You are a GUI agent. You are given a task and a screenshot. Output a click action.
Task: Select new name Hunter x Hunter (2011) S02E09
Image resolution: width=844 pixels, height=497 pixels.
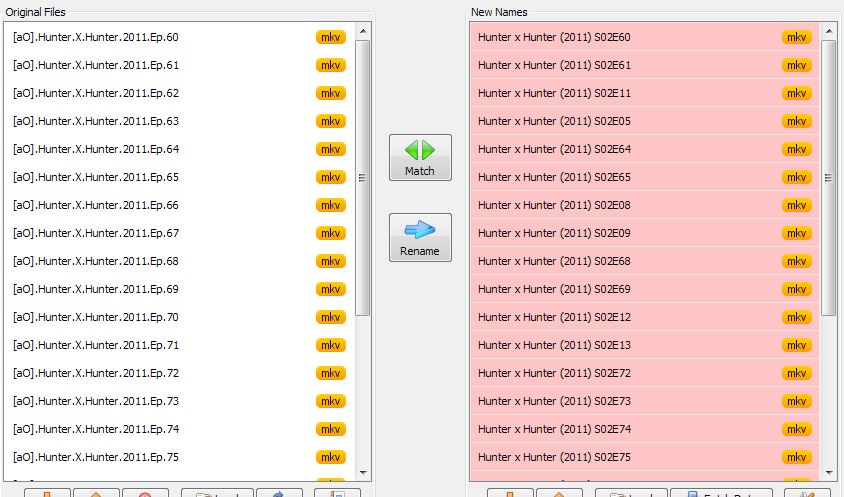645,233
